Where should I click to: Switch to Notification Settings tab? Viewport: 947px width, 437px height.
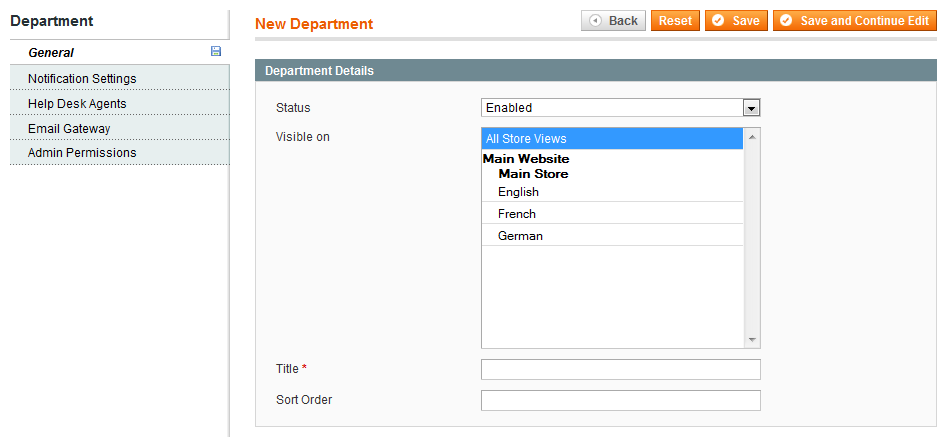[82, 79]
